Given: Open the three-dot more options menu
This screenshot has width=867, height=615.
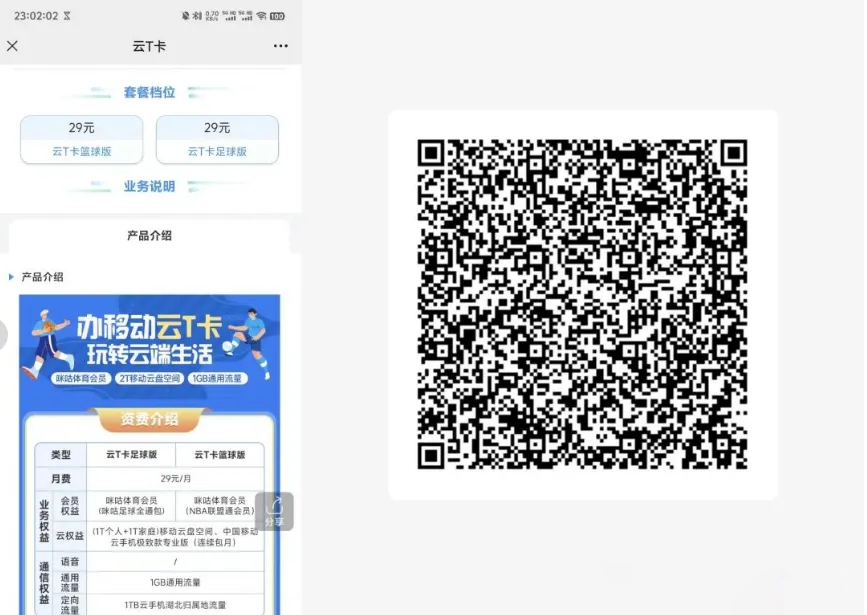Looking at the screenshot, I should pyautogui.click(x=280, y=46).
